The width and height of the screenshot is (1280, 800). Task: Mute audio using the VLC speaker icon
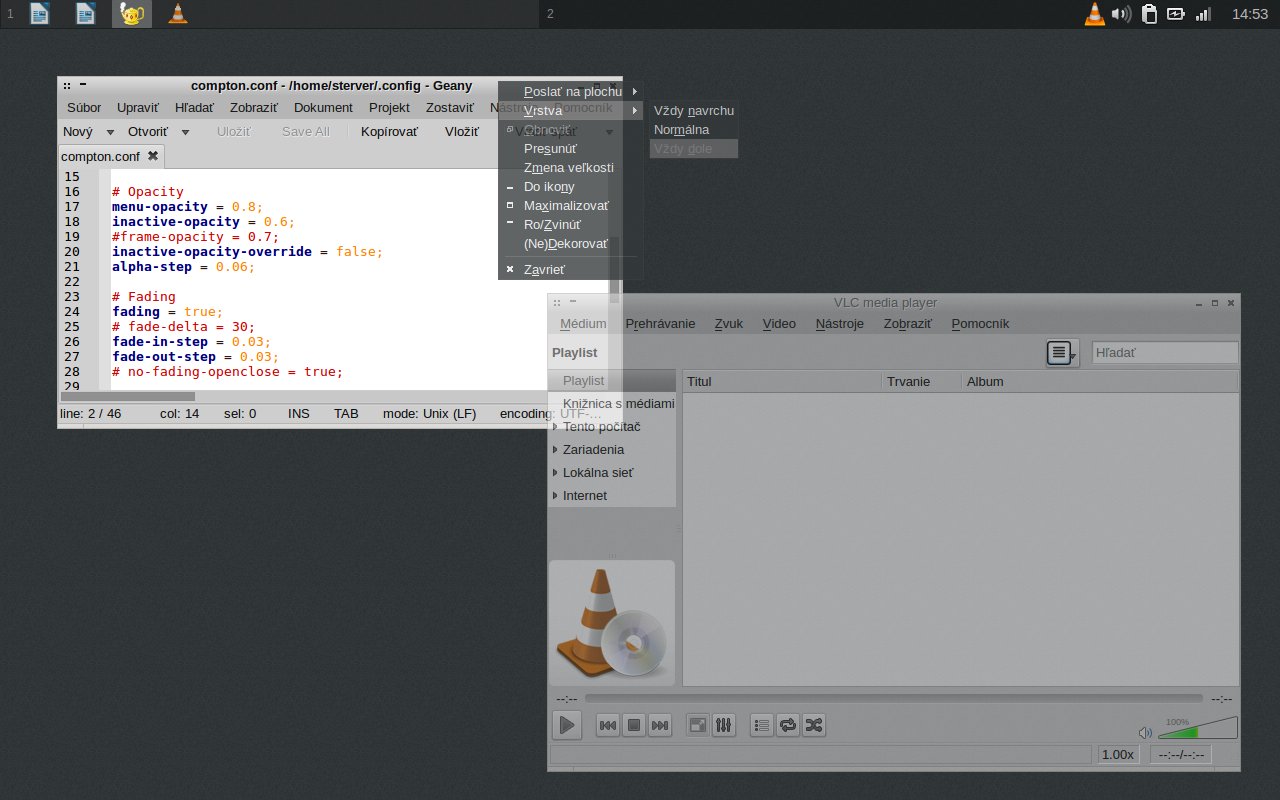coord(1146,733)
